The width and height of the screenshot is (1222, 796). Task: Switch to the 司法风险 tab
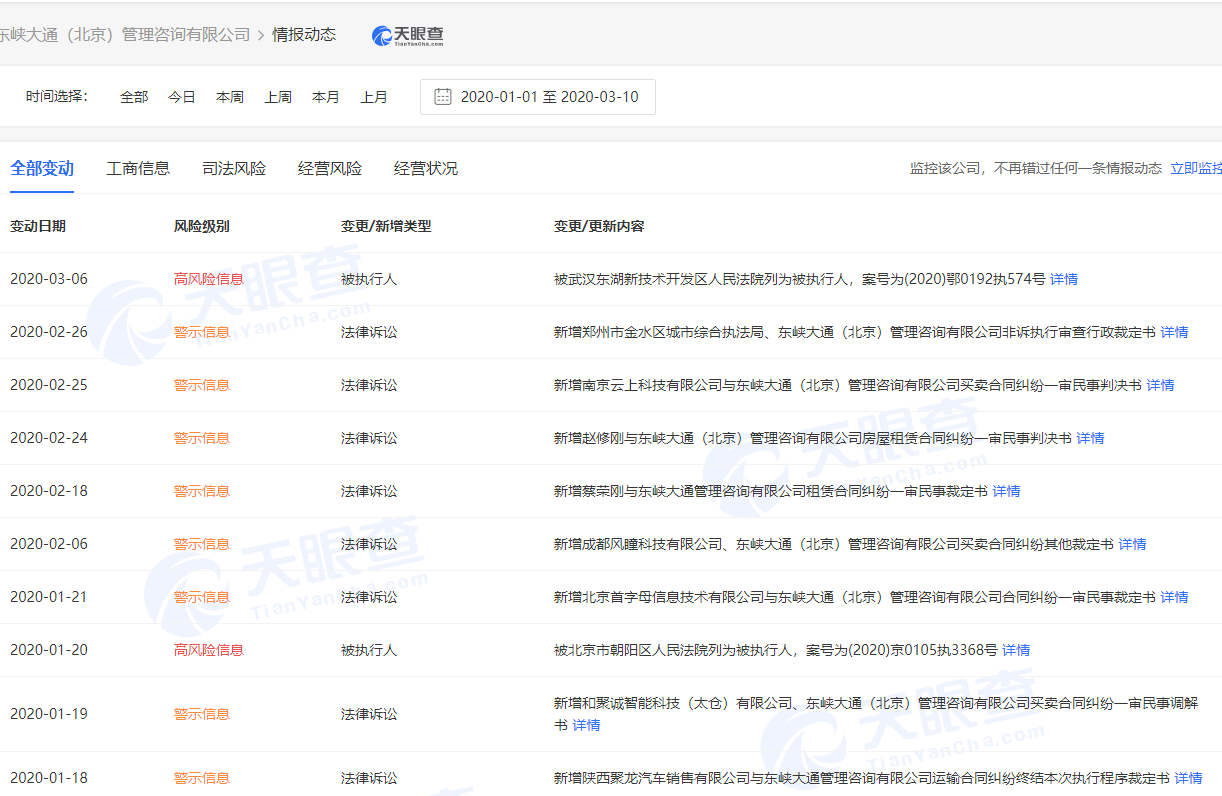click(x=234, y=168)
